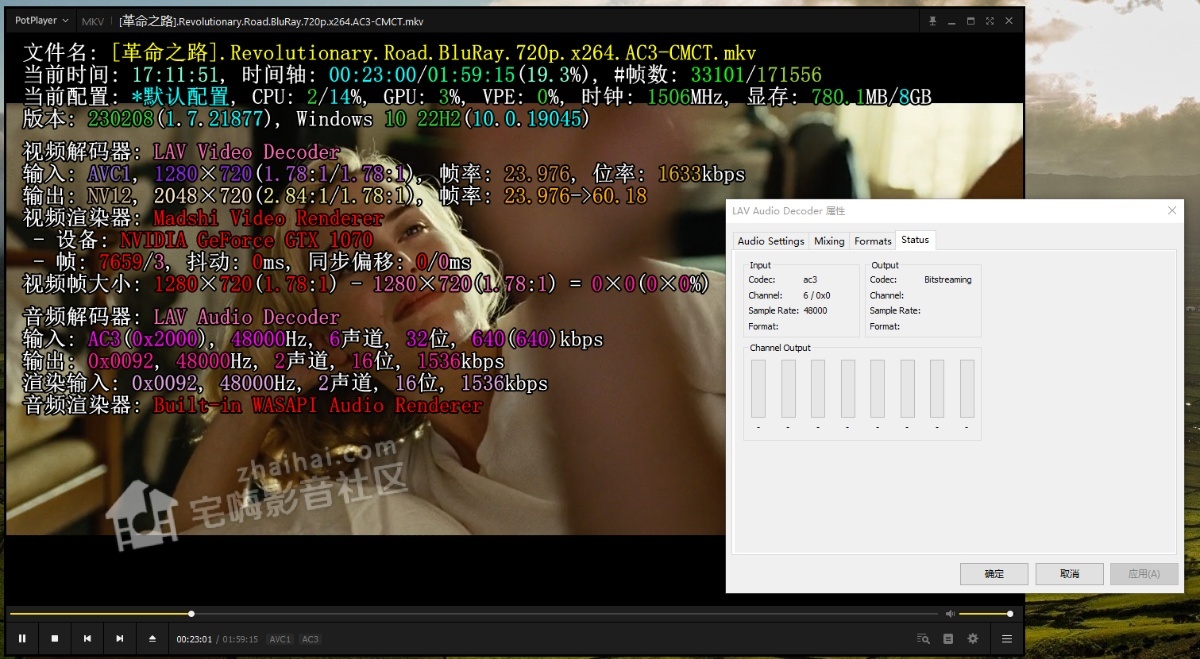The width and height of the screenshot is (1200, 659).
Task: Click the MKV label in title bar
Action: (92, 21)
